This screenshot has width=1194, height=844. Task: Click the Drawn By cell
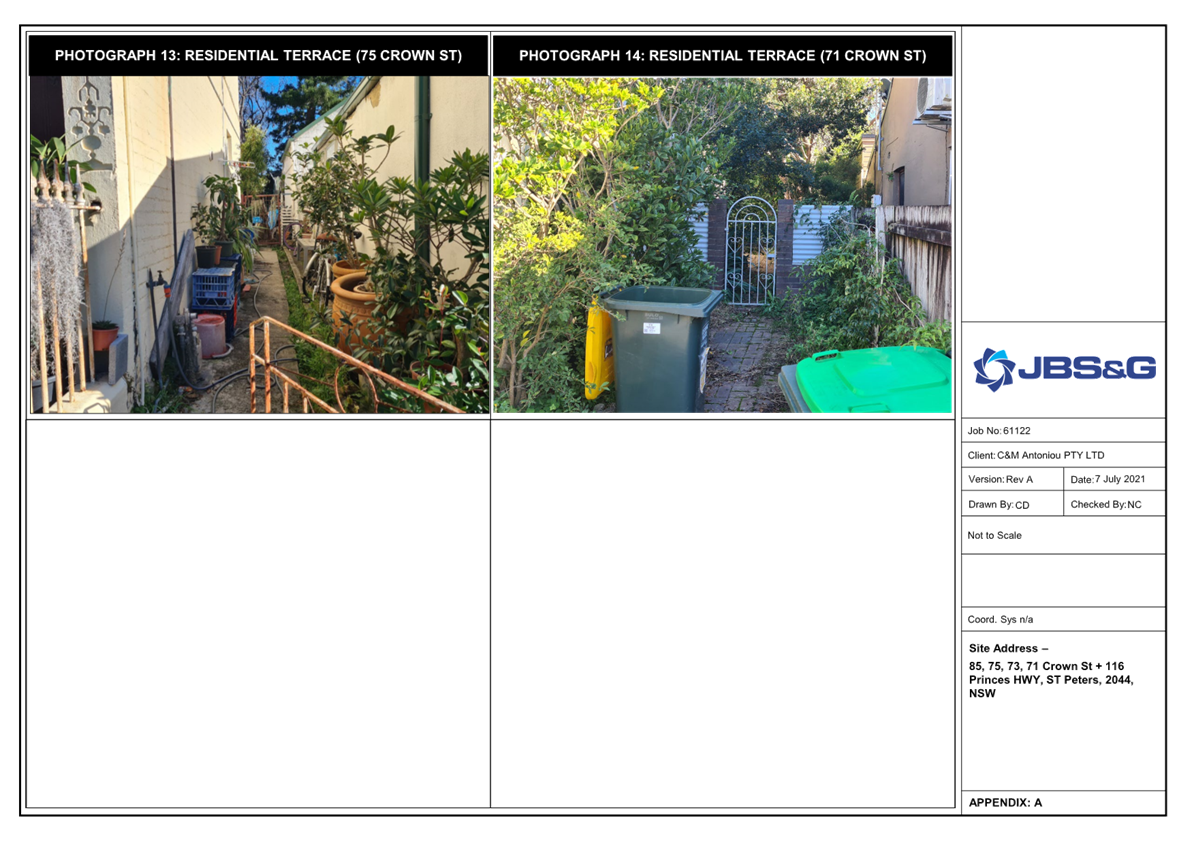pos(998,505)
